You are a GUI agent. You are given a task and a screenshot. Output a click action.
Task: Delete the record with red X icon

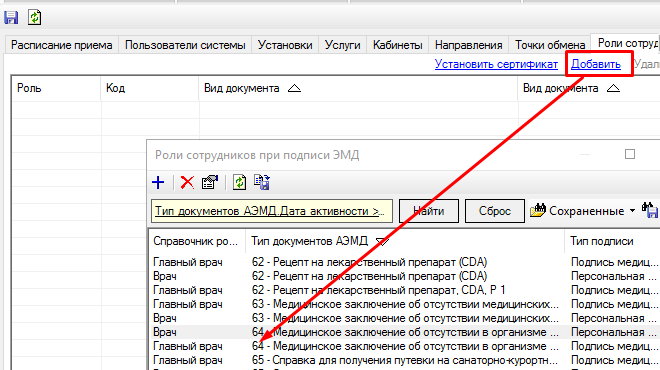point(187,182)
